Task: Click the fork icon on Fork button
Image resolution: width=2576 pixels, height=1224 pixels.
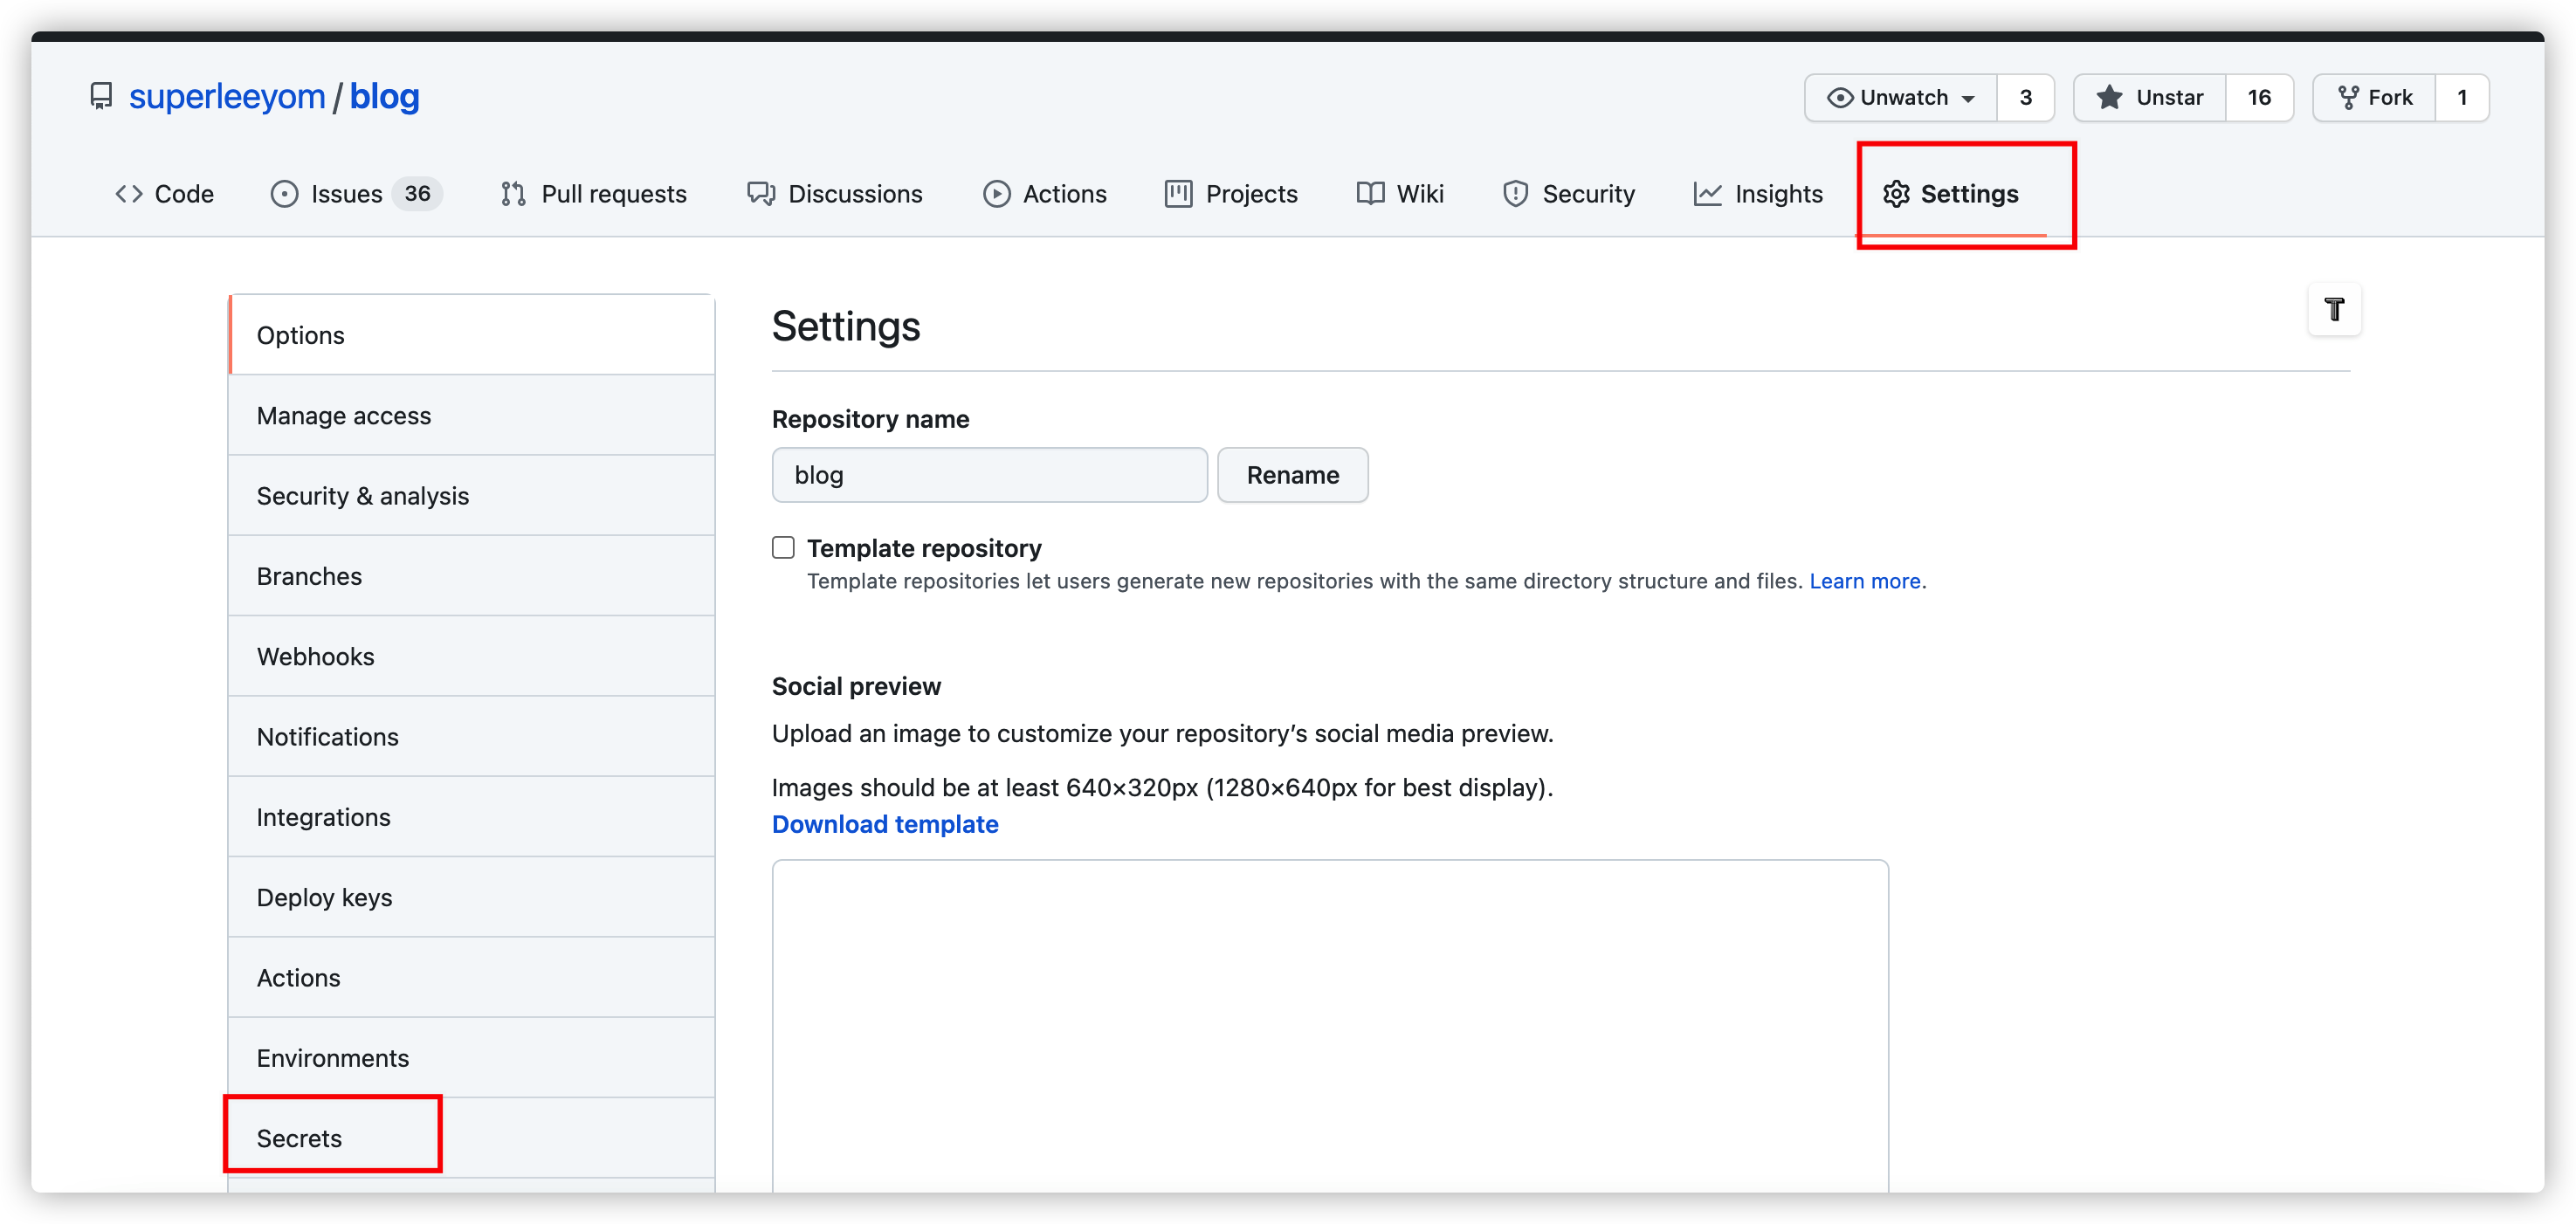Action: [2348, 98]
